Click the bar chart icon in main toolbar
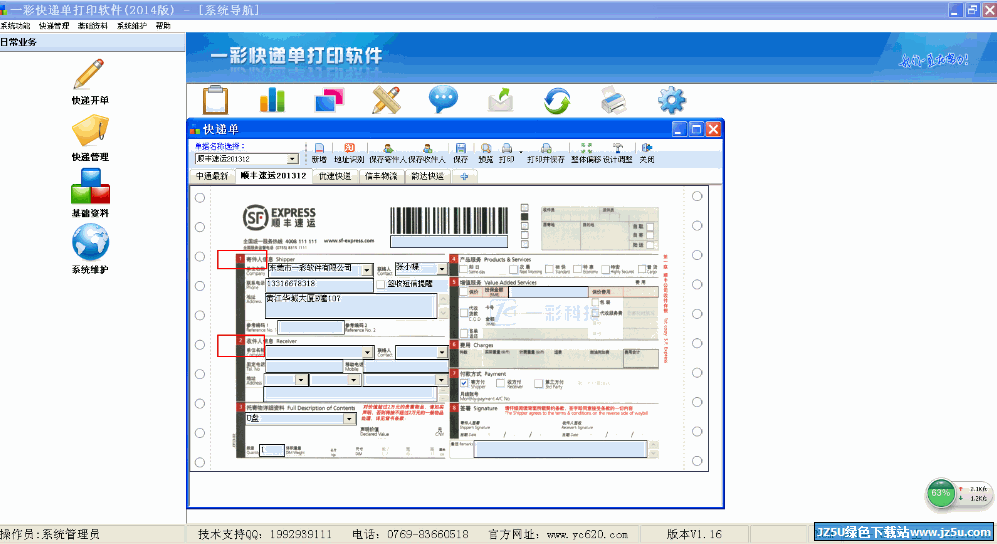Image resolution: width=997 pixels, height=544 pixels. pyautogui.click(x=272, y=100)
